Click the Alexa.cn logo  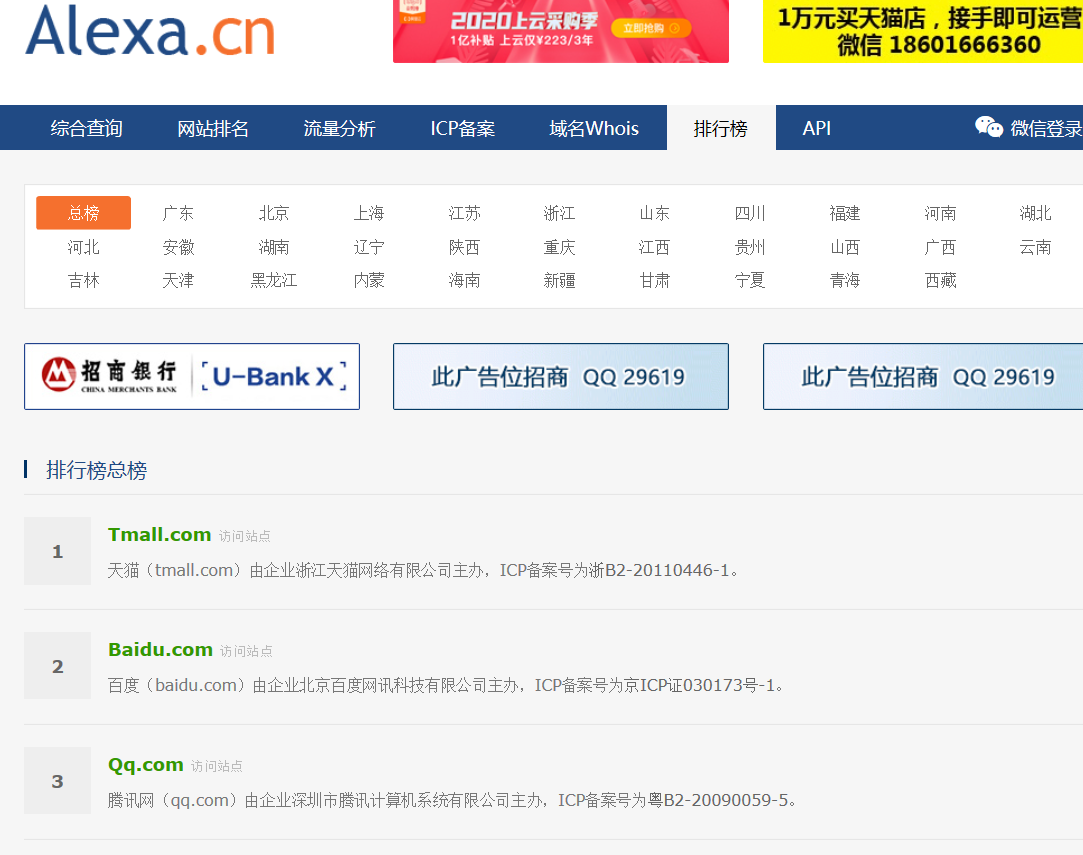[150, 30]
